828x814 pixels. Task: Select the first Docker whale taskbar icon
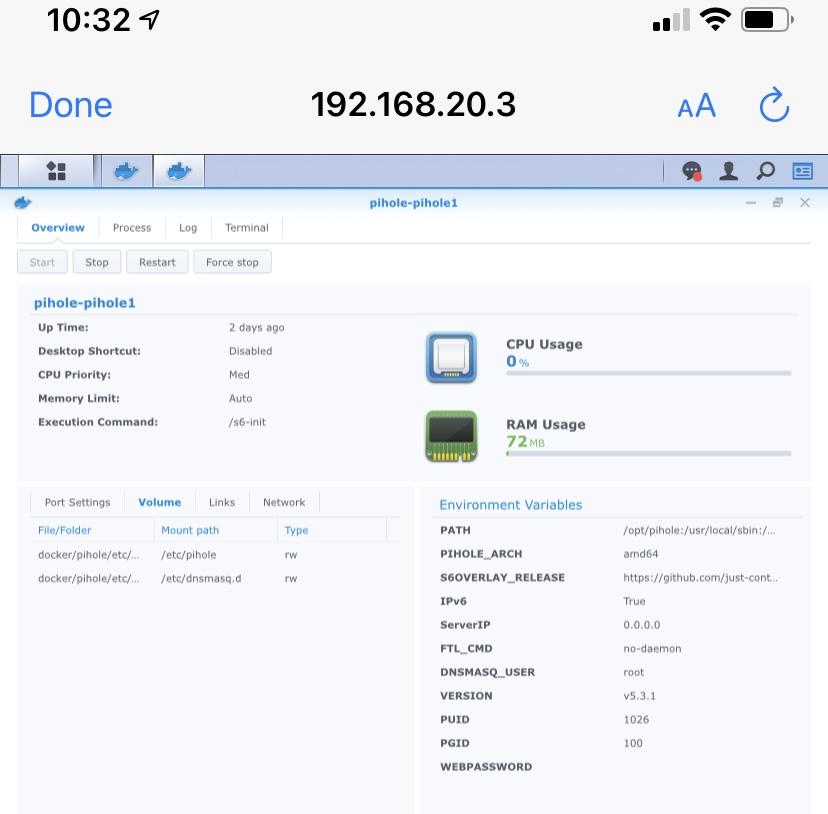[127, 171]
